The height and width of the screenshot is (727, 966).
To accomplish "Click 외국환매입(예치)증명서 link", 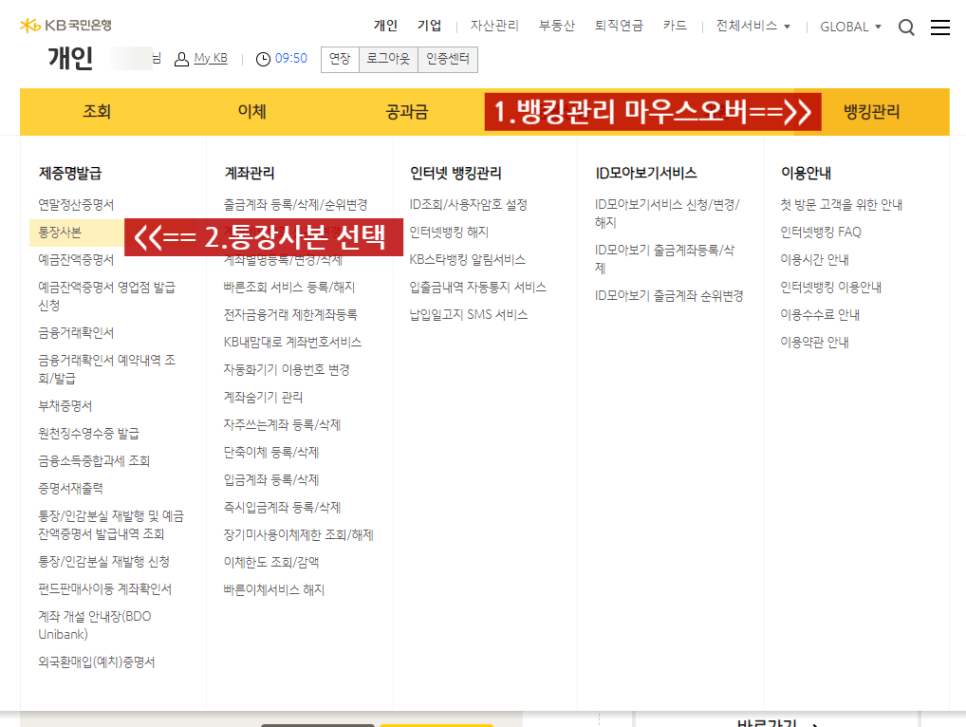I will coord(97,662).
